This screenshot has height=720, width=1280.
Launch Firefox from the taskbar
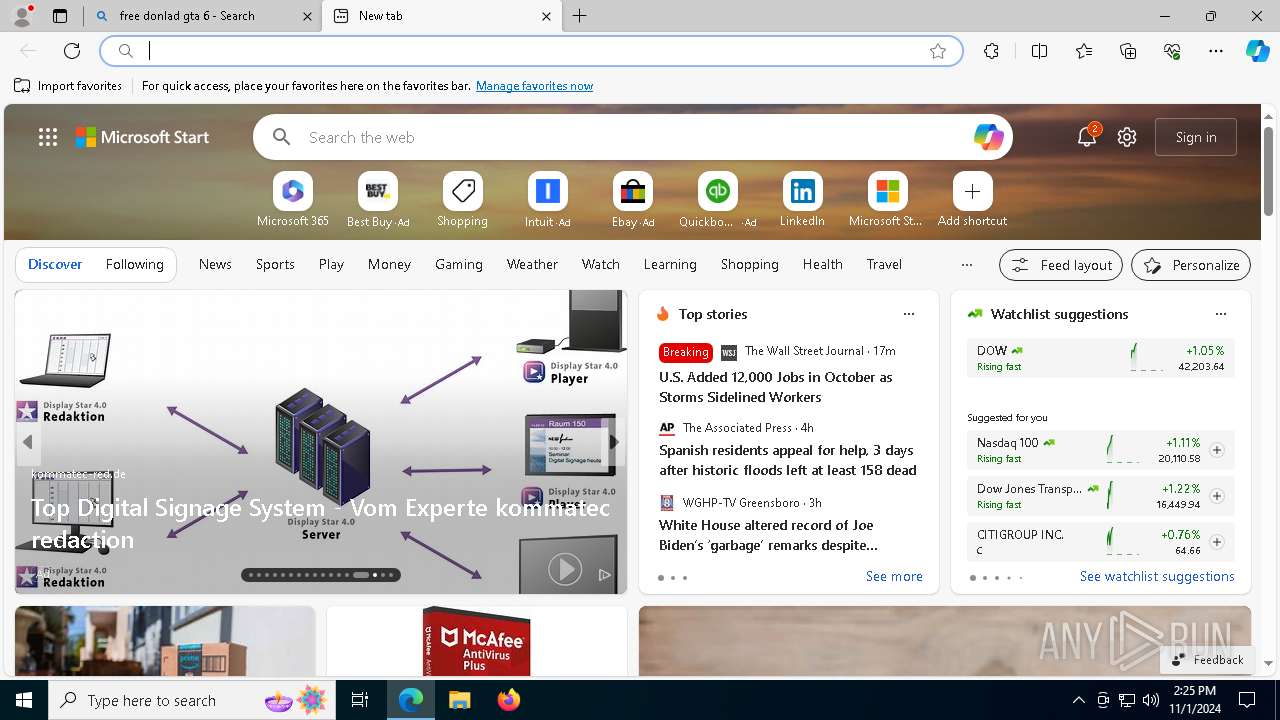click(x=508, y=700)
